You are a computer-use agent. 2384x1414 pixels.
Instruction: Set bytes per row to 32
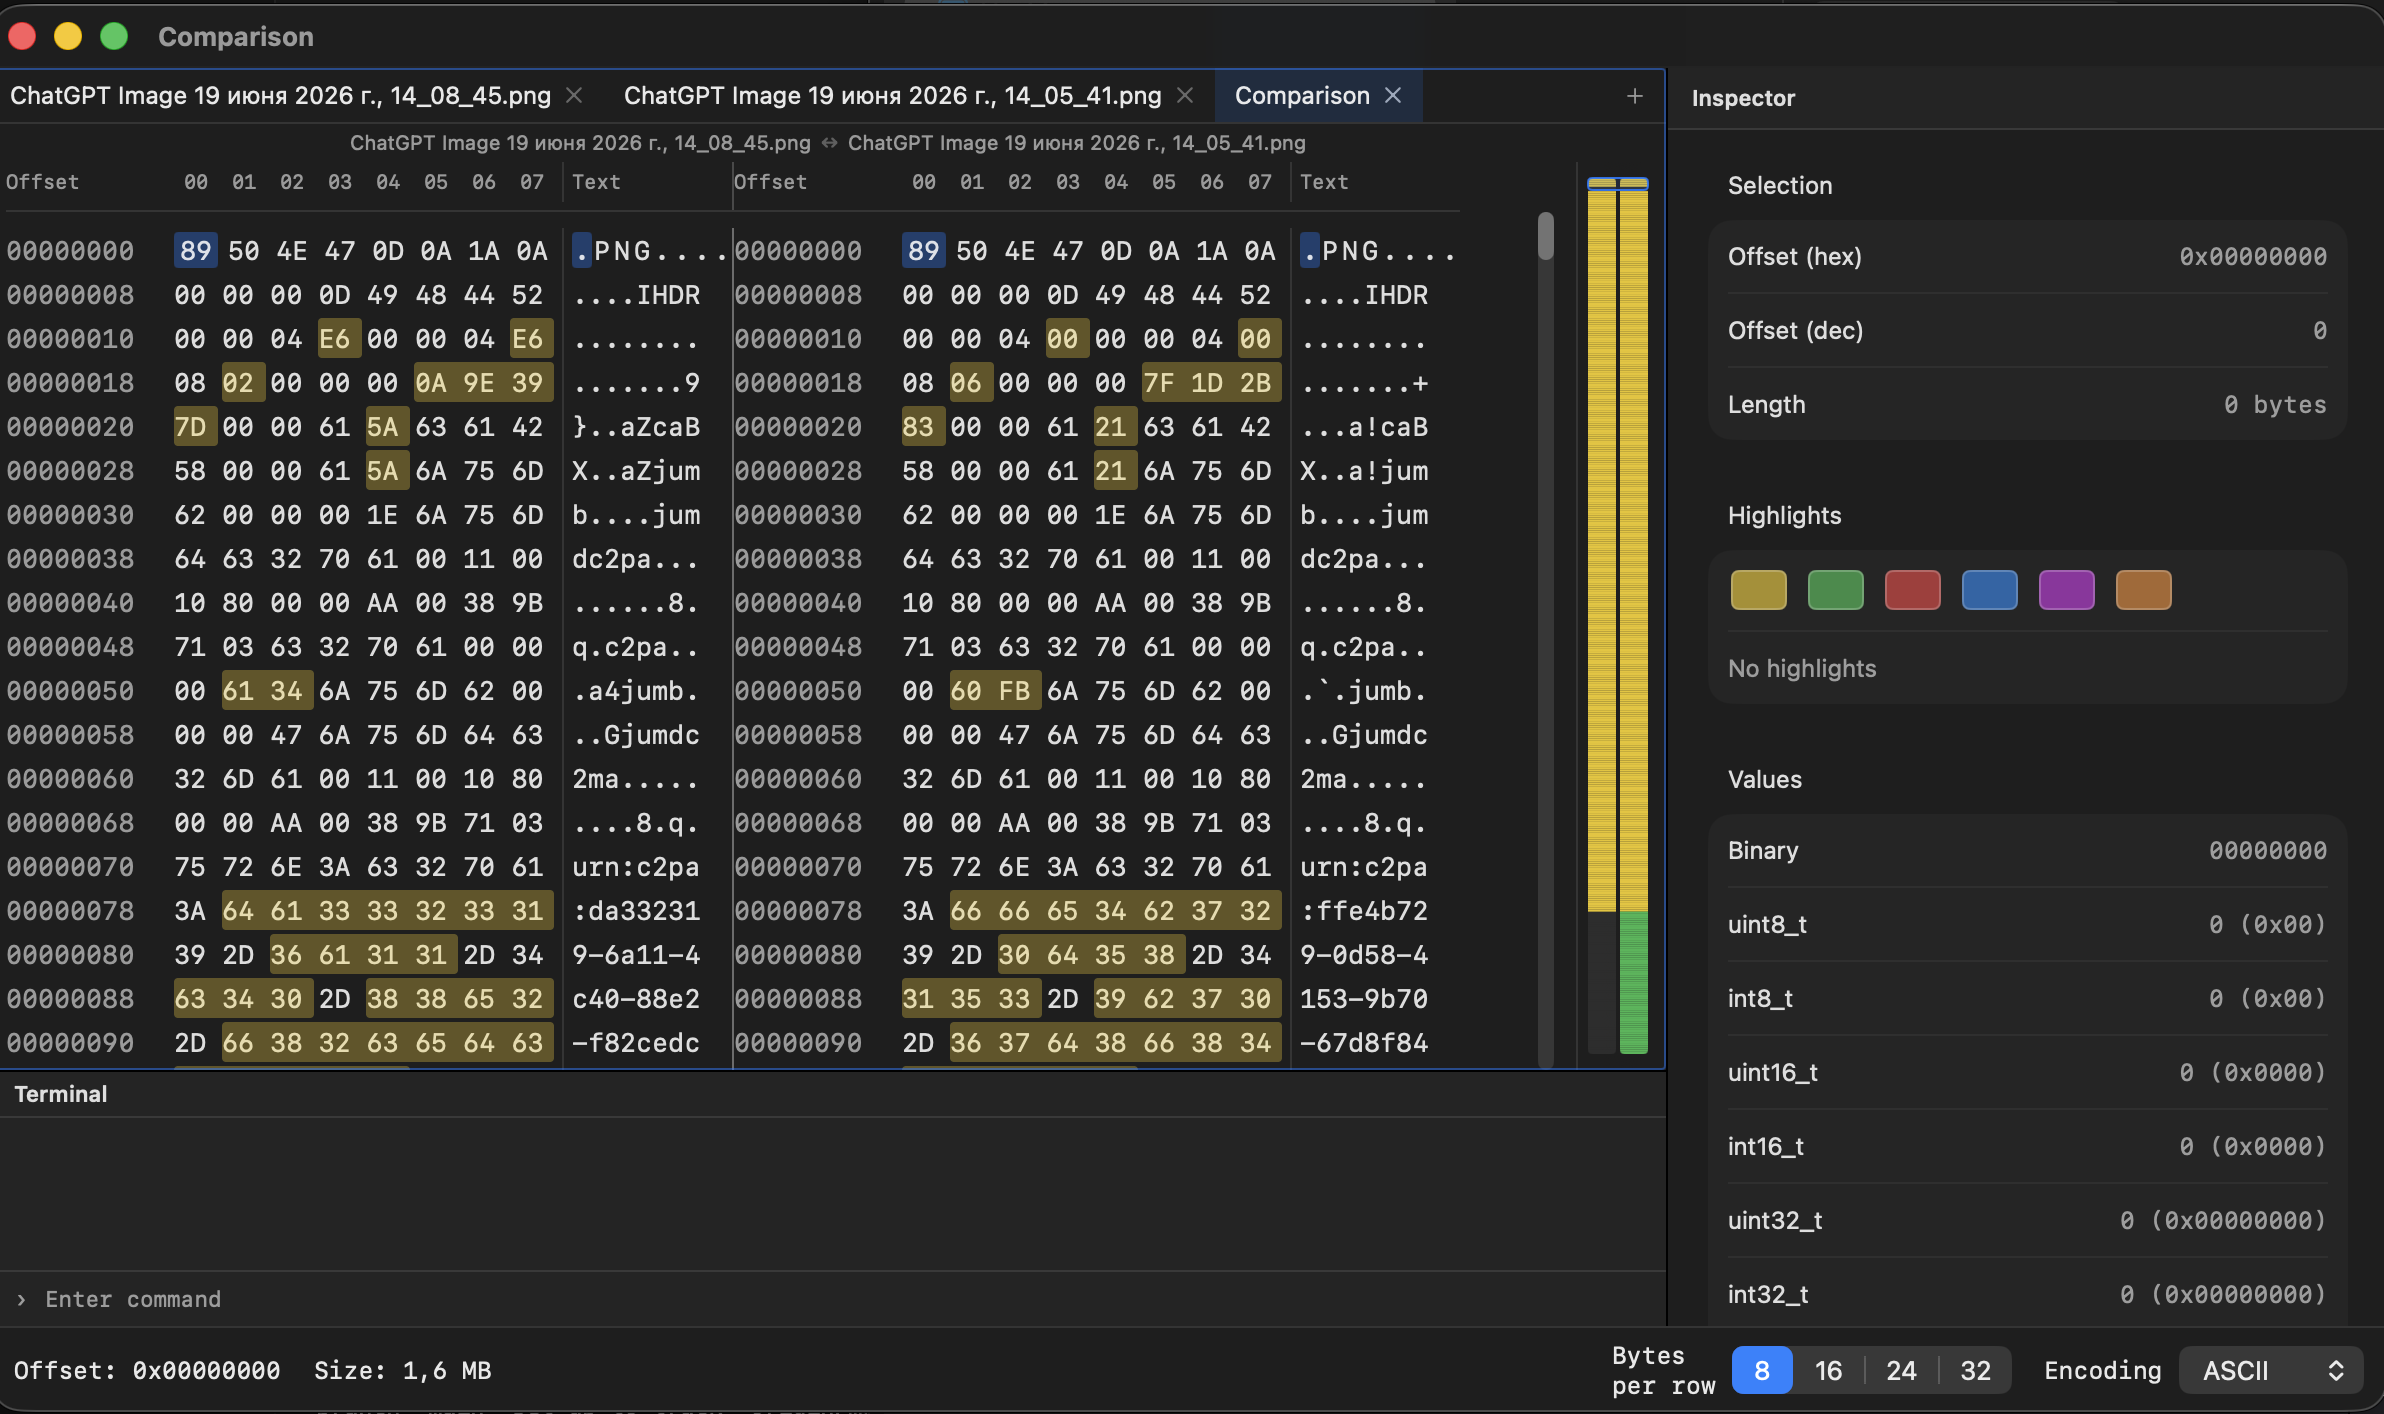(x=1975, y=1370)
